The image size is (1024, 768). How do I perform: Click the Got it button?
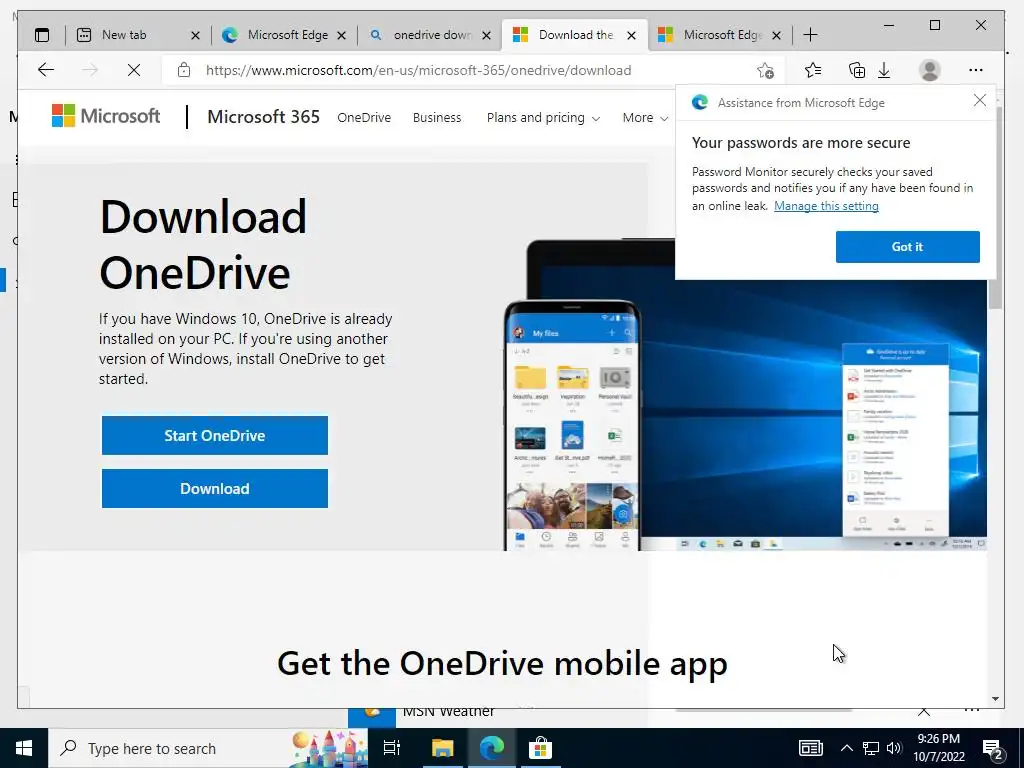(907, 247)
